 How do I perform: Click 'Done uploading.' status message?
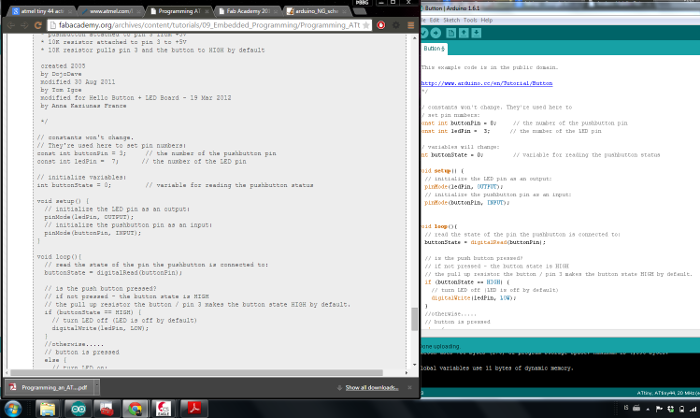click(440, 346)
